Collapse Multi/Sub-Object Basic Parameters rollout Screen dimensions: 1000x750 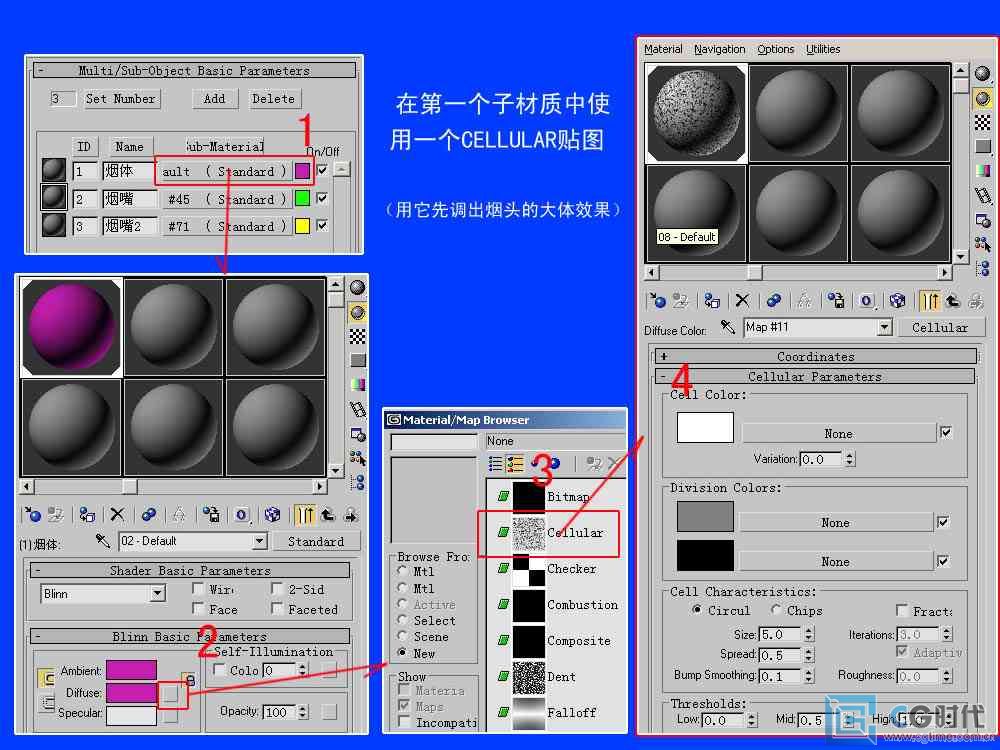(195, 70)
